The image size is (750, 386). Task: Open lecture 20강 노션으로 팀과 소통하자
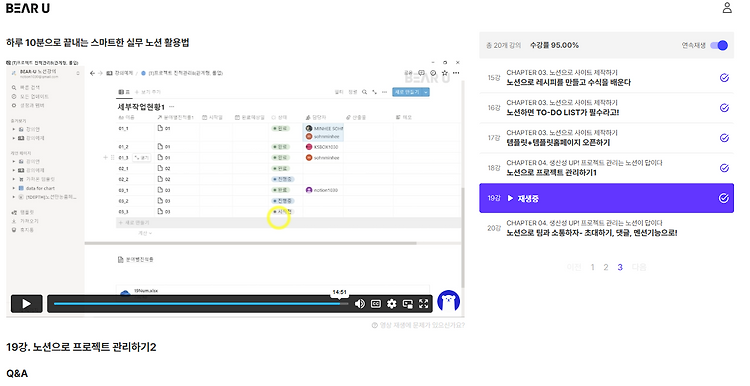[x=606, y=228]
